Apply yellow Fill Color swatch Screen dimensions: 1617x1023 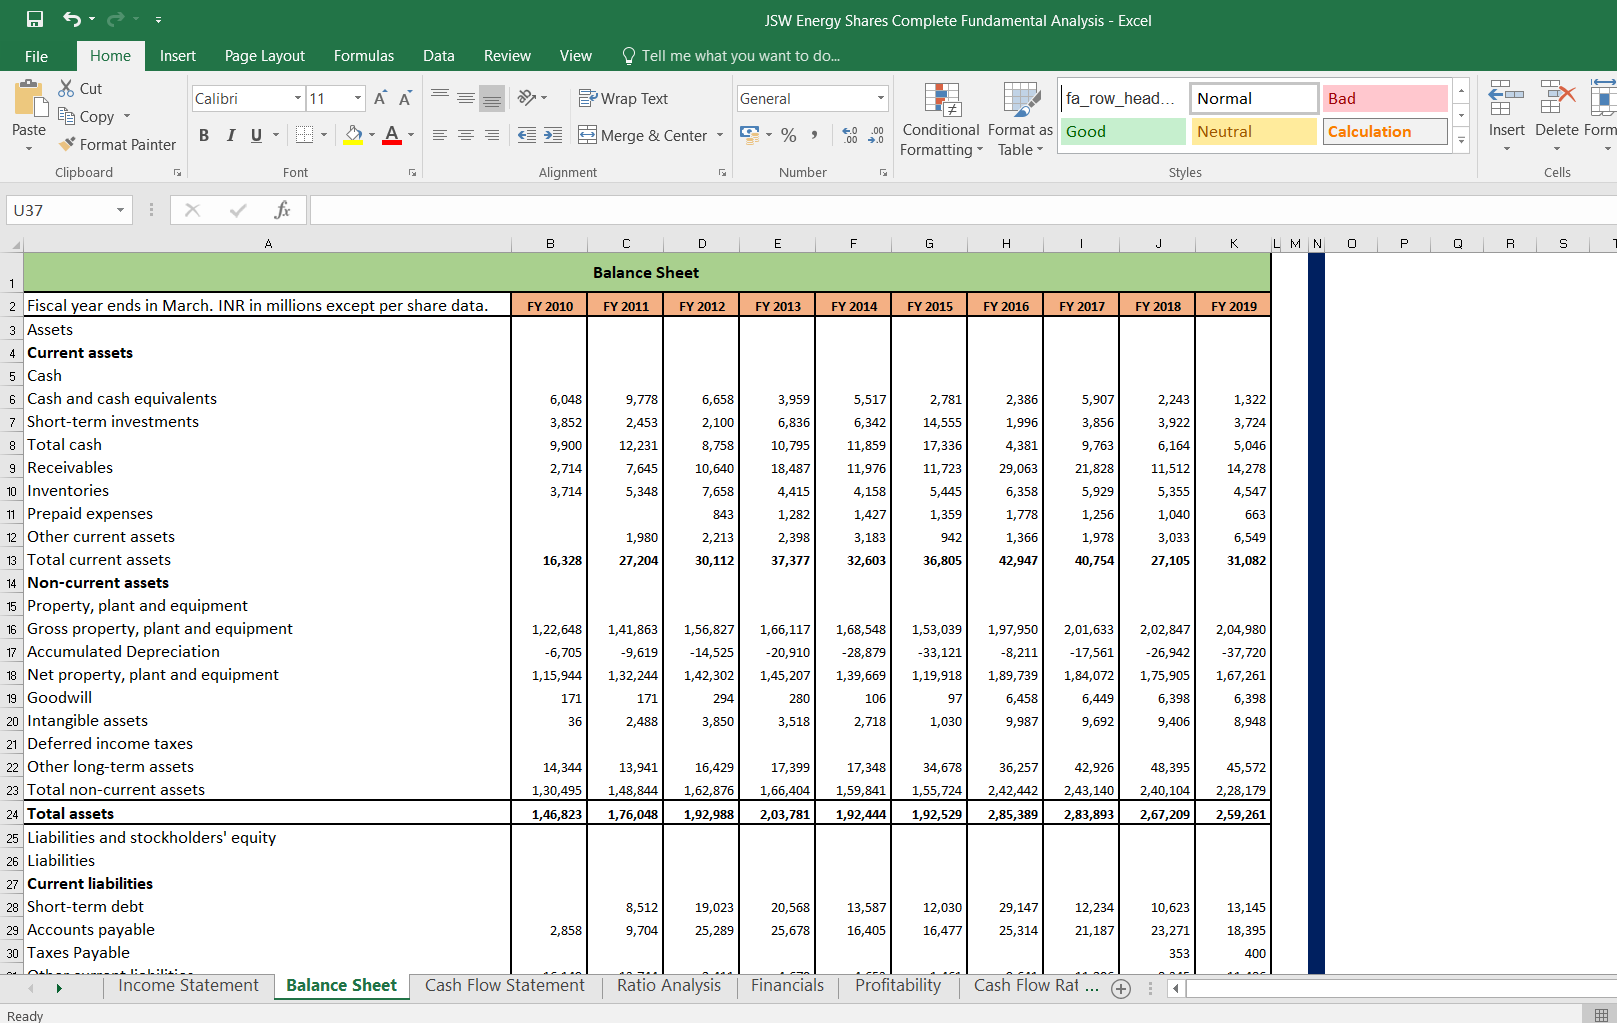pyautogui.click(x=354, y=135)
